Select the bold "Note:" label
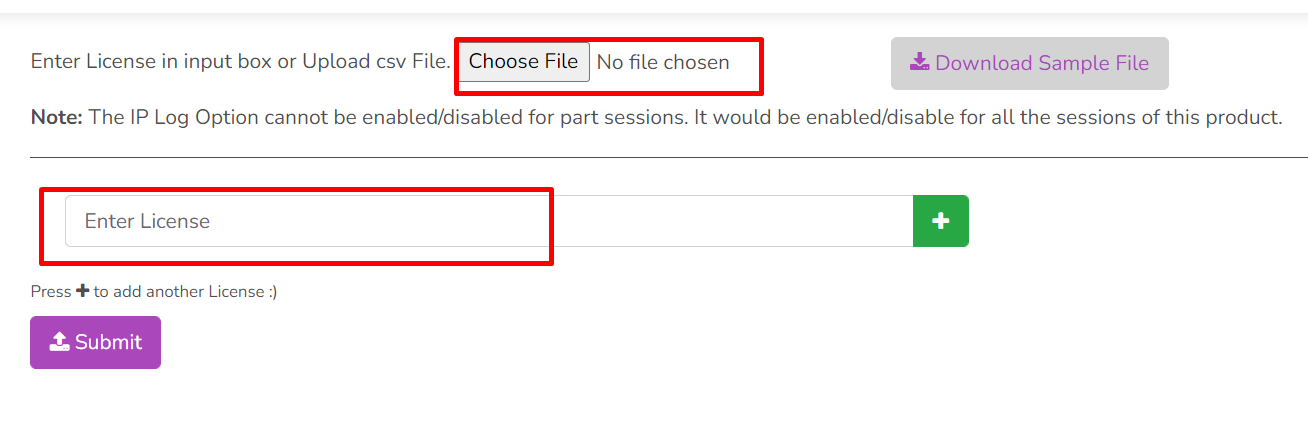The image size is (1308, 435). [x=57, y=117]
